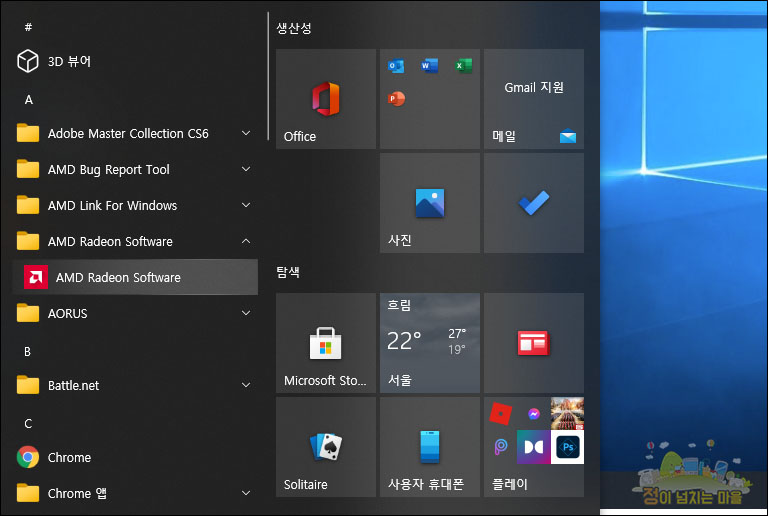This screenshot has width=768, height=516.
Task: Open game thumbnail in 플레이 tile
Action: point(567,414)
